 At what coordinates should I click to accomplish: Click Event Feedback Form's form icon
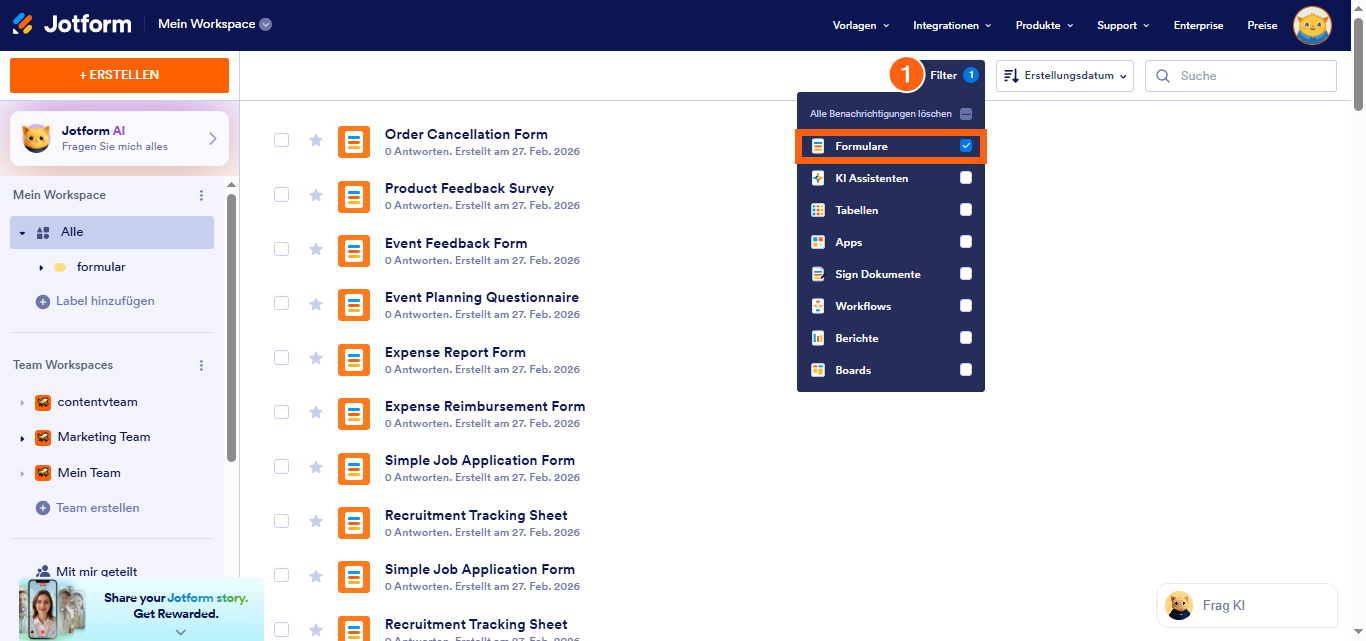coord(354,251)
